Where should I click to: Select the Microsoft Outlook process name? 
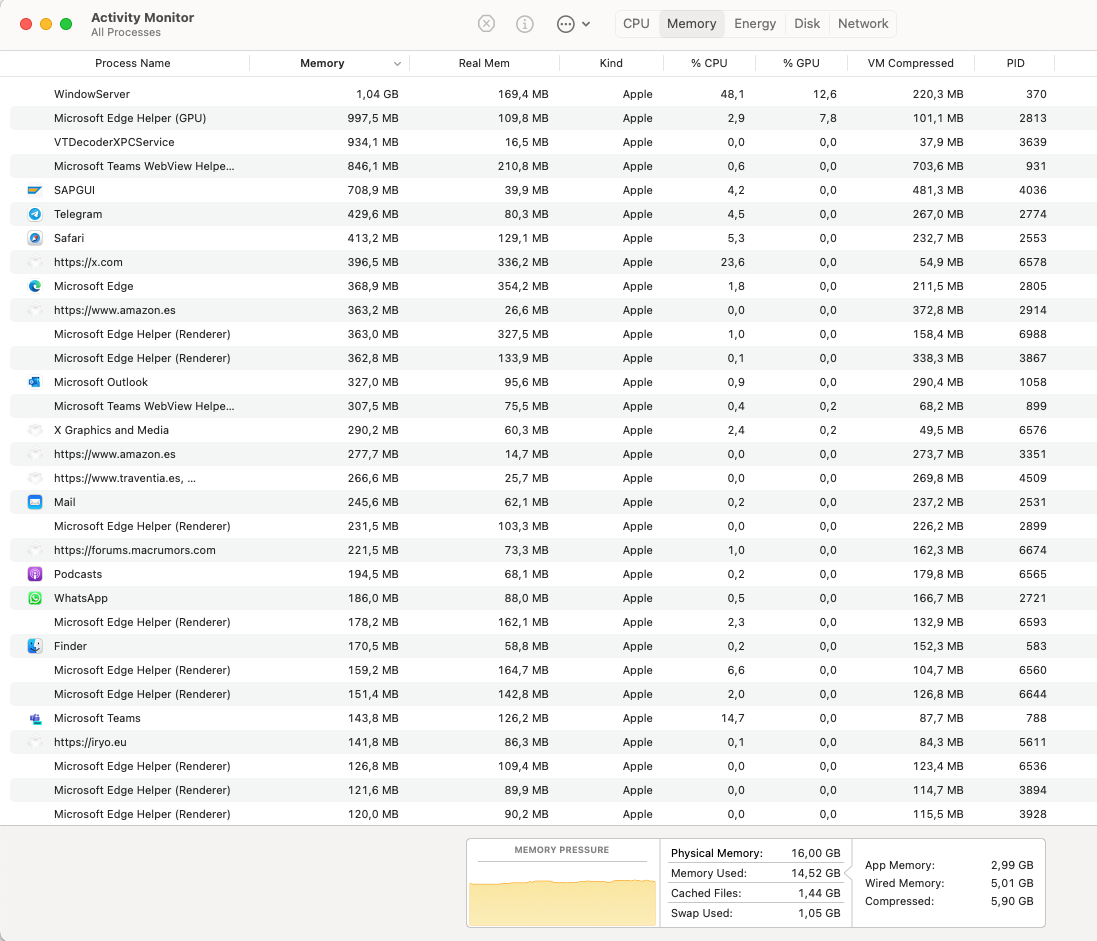[x=101, y=382]
